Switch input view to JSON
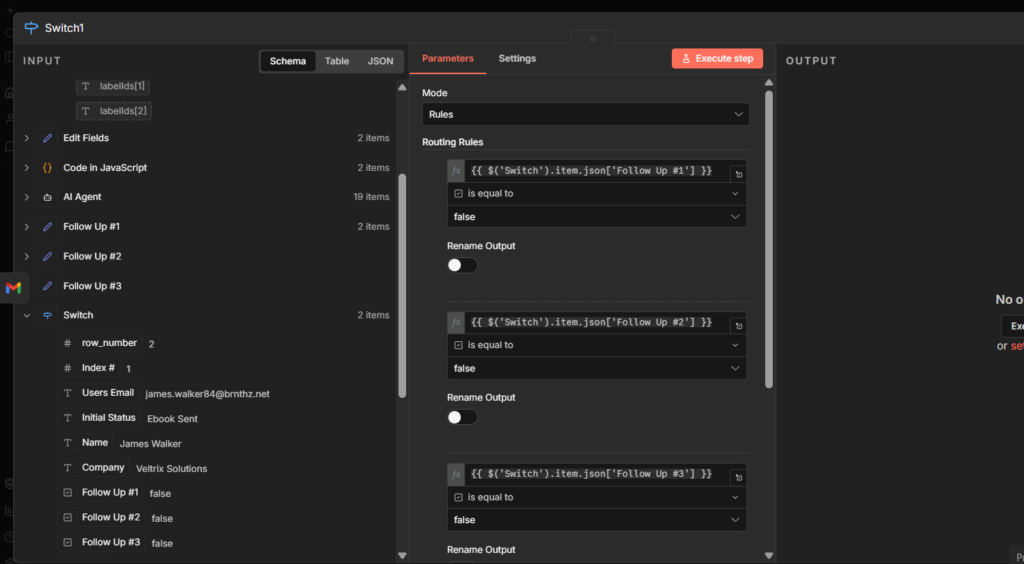This screenshot has height=564, width=1024. [x=380, y=61]
